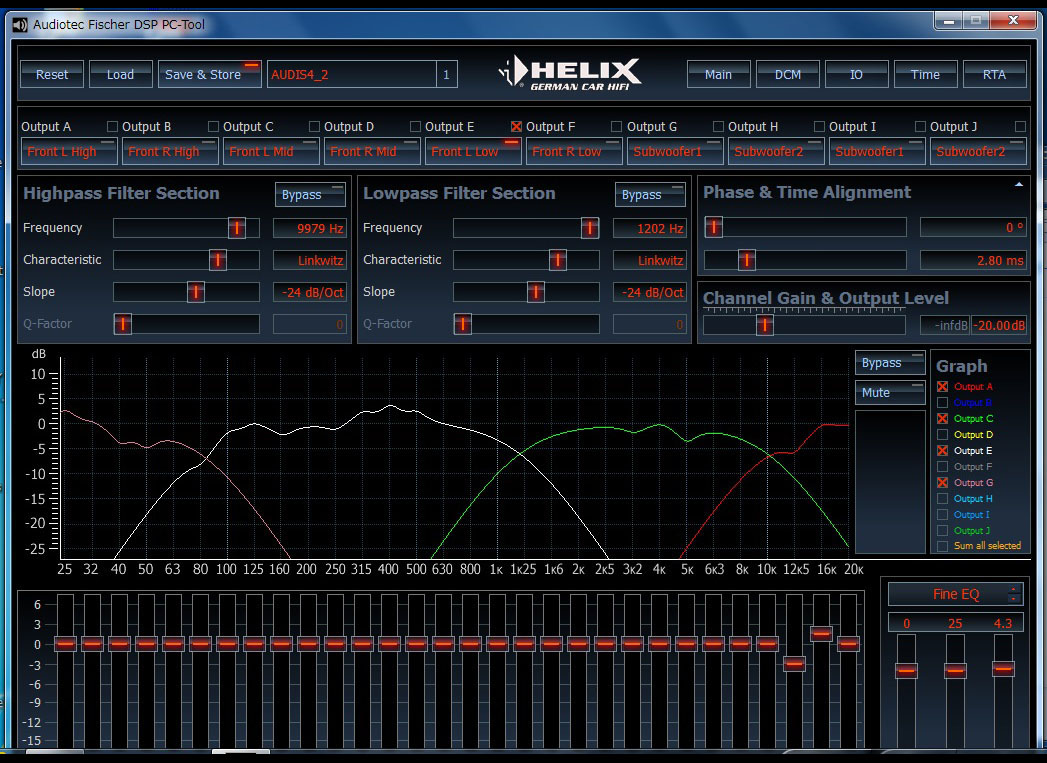
Task: Click the AUDIS4_2 preset name field
Action: click(x=350, y=74)
